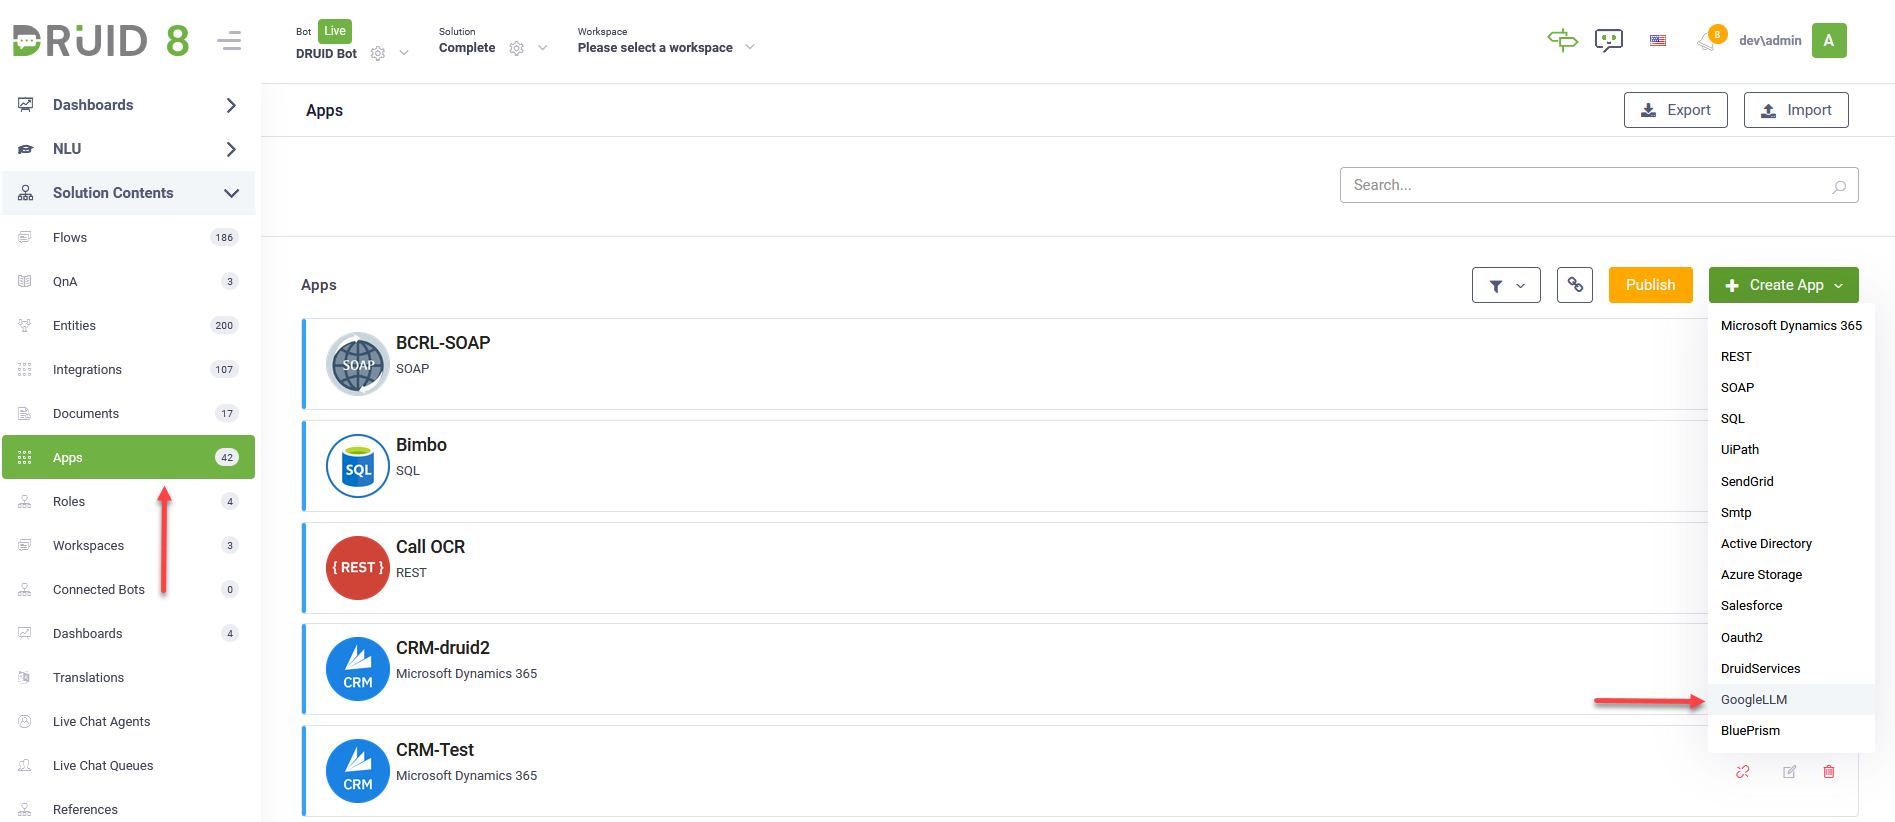1895x822 pixels.
Task: Open Translations in the sidebar
Action: pos(128,677)
